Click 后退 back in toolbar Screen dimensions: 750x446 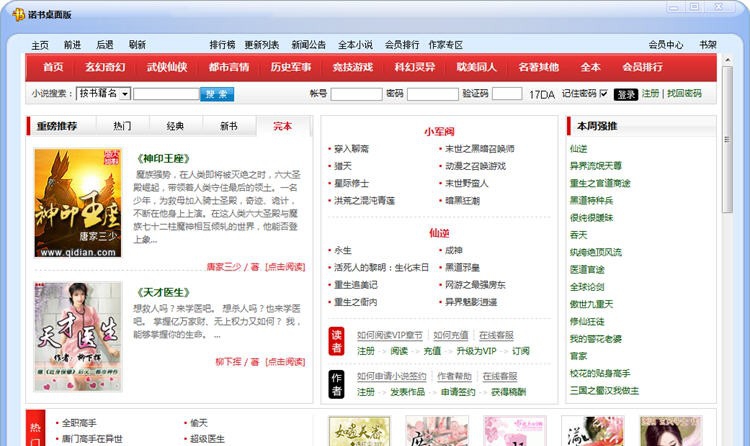(x=105, y=45)
